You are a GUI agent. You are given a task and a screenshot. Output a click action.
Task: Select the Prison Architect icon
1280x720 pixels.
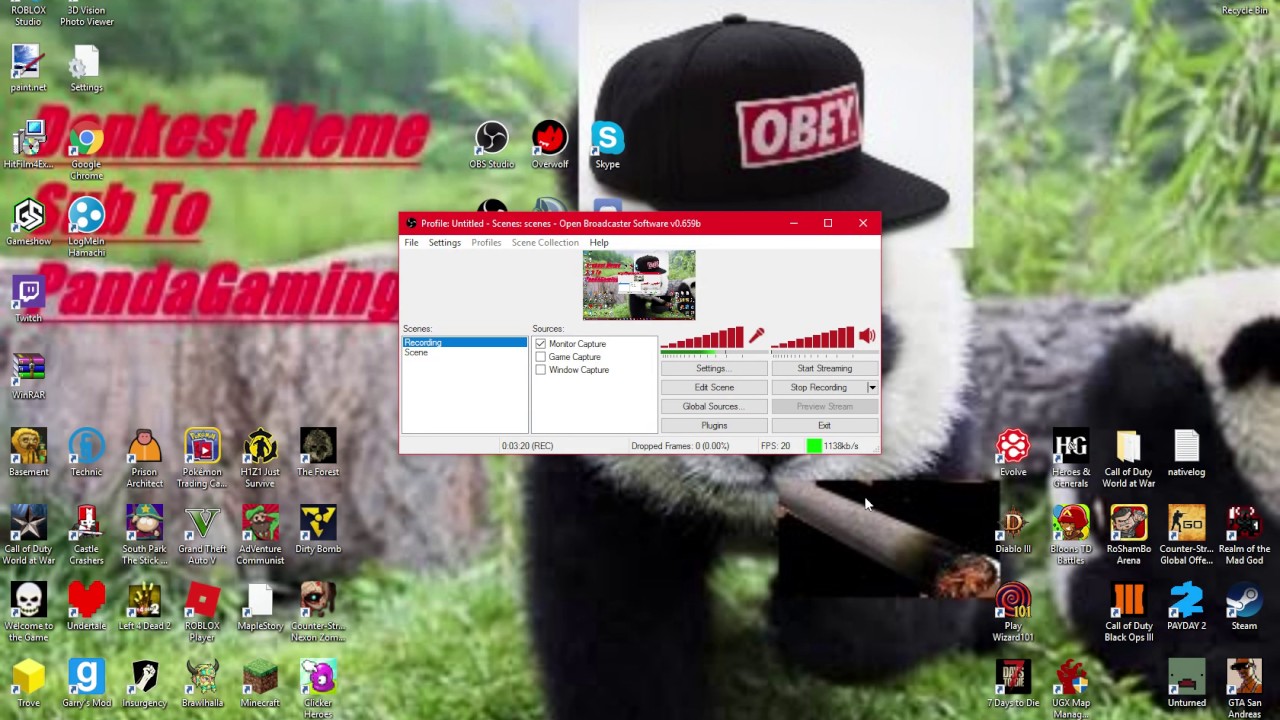pyautogui.click(x=144, y=459)
